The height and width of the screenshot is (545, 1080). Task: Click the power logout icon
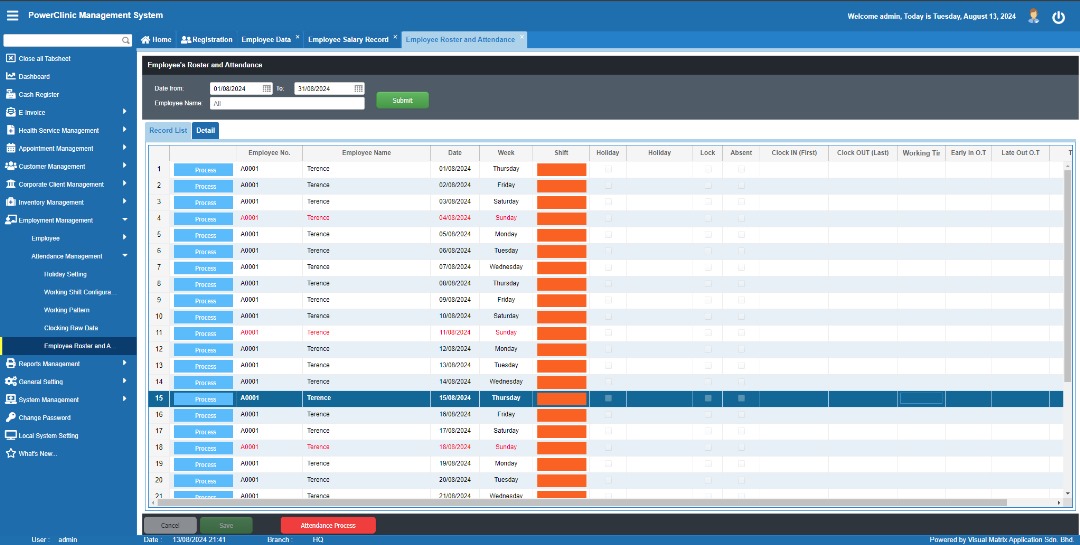point(1058,16)
